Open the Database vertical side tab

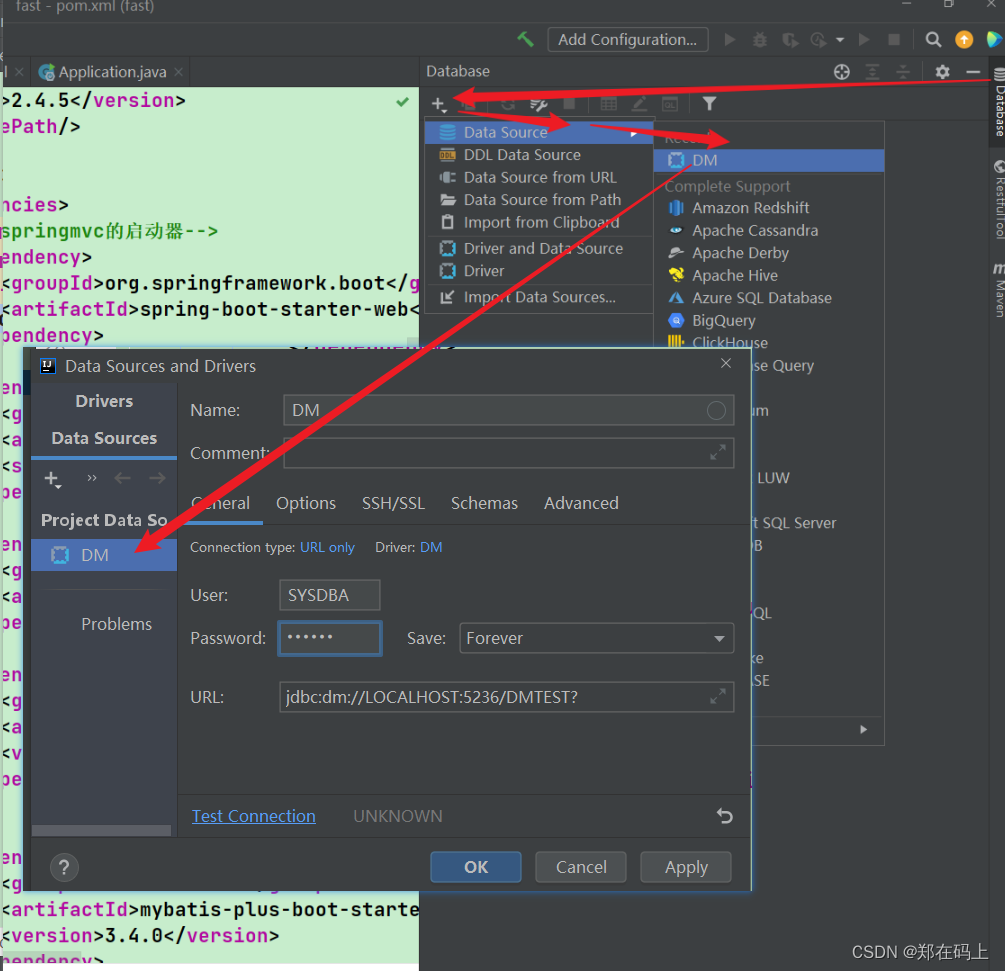click(x=999, y=103)
